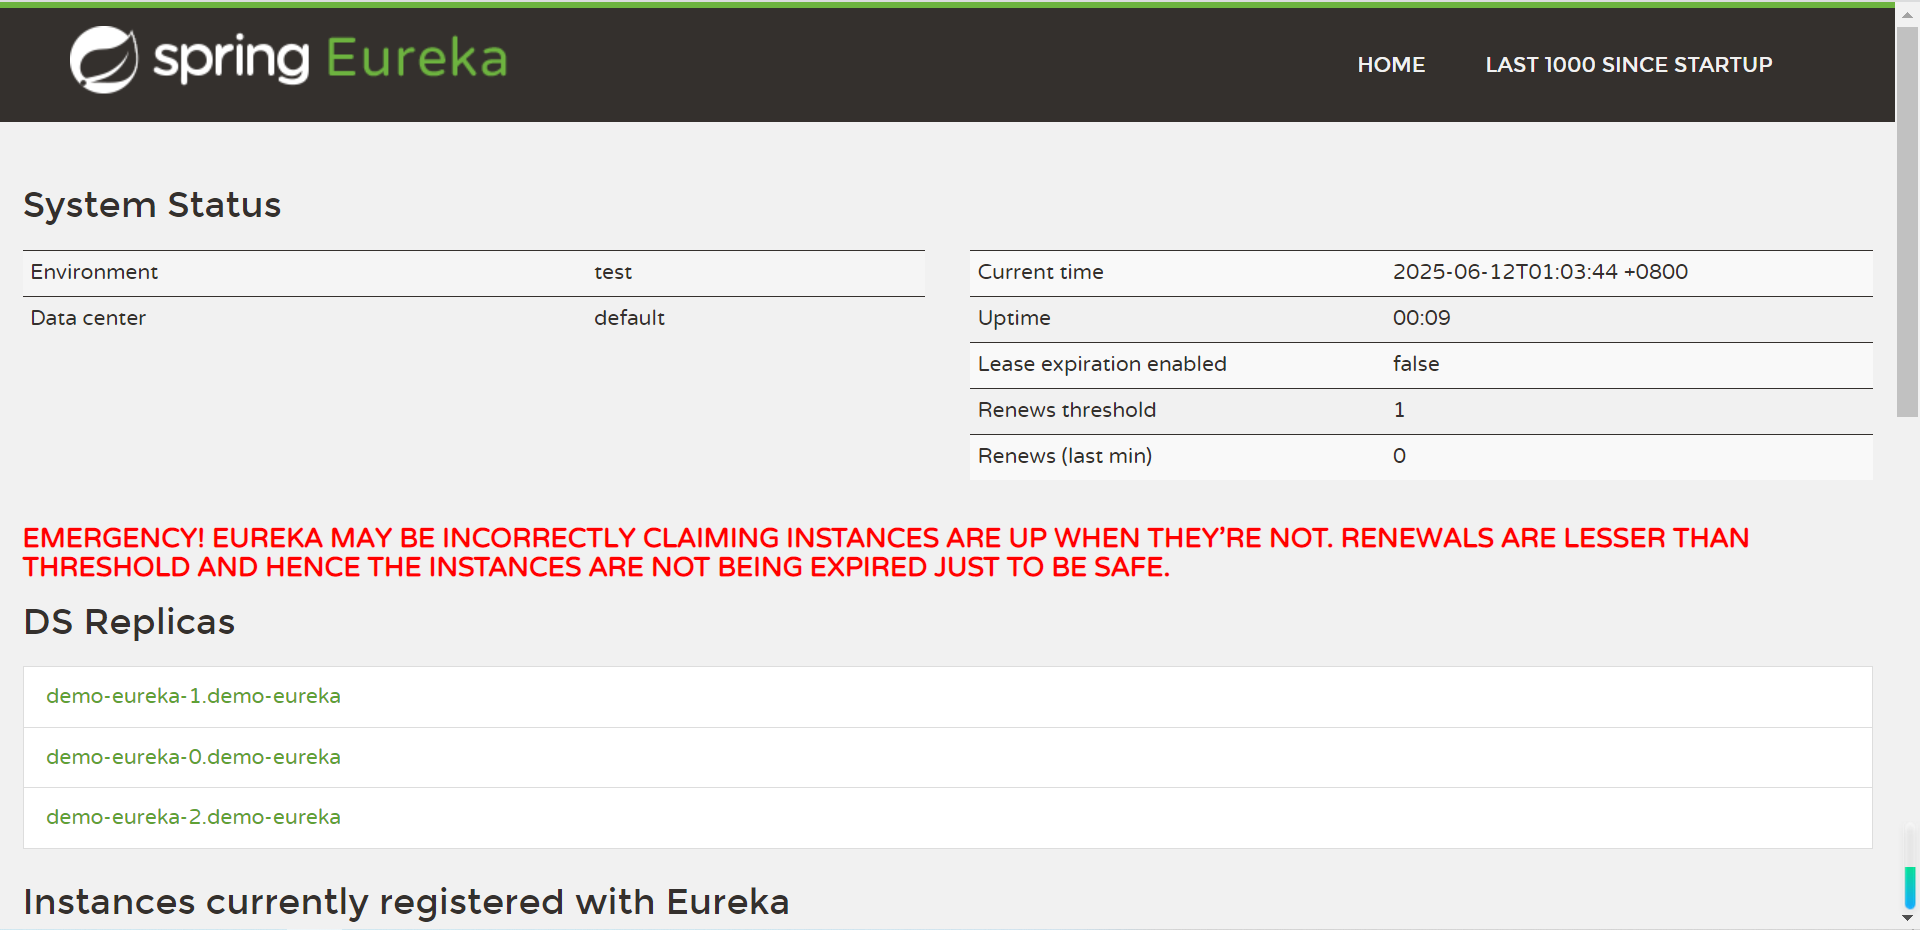Click the cyan marker beside the scrollbar
The width and height of the screenshot is (1920, 930).
(1909, 887)
